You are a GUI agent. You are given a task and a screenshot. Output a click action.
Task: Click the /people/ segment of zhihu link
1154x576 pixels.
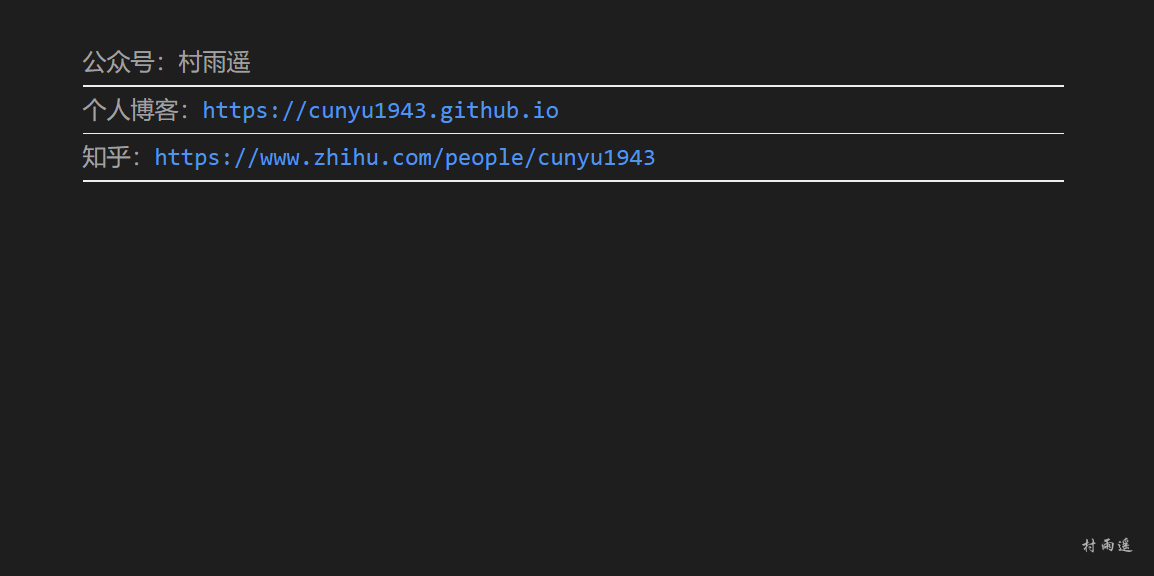pos(484,157)
